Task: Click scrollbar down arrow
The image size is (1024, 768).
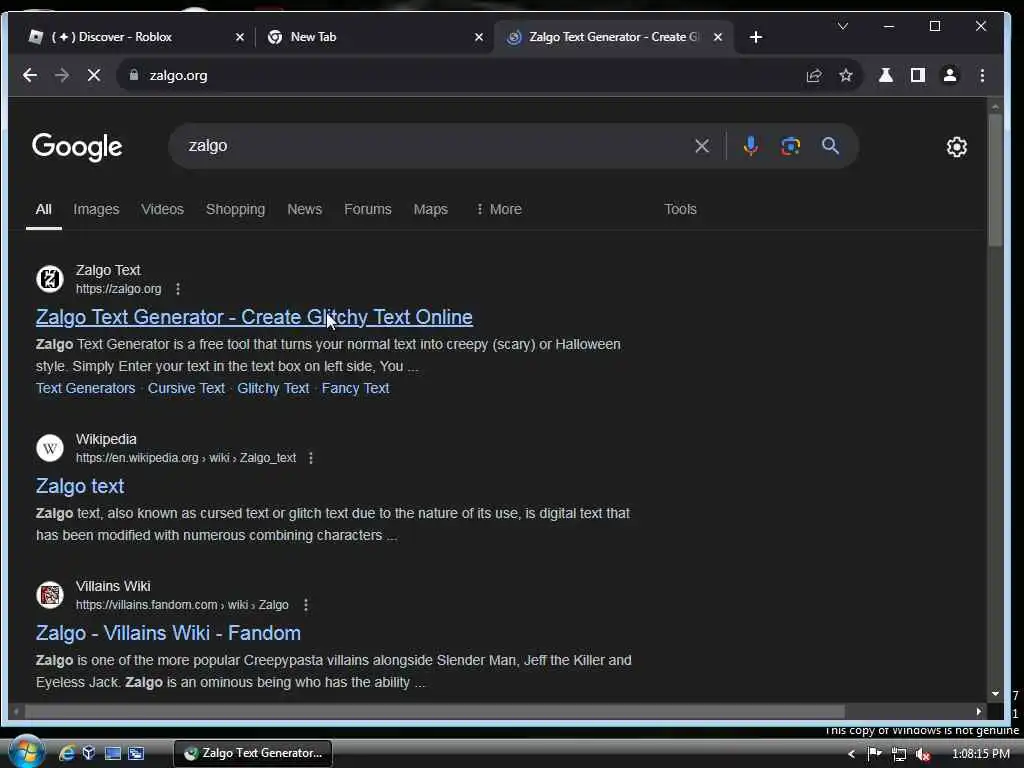Action: click(x=995, y=694)
